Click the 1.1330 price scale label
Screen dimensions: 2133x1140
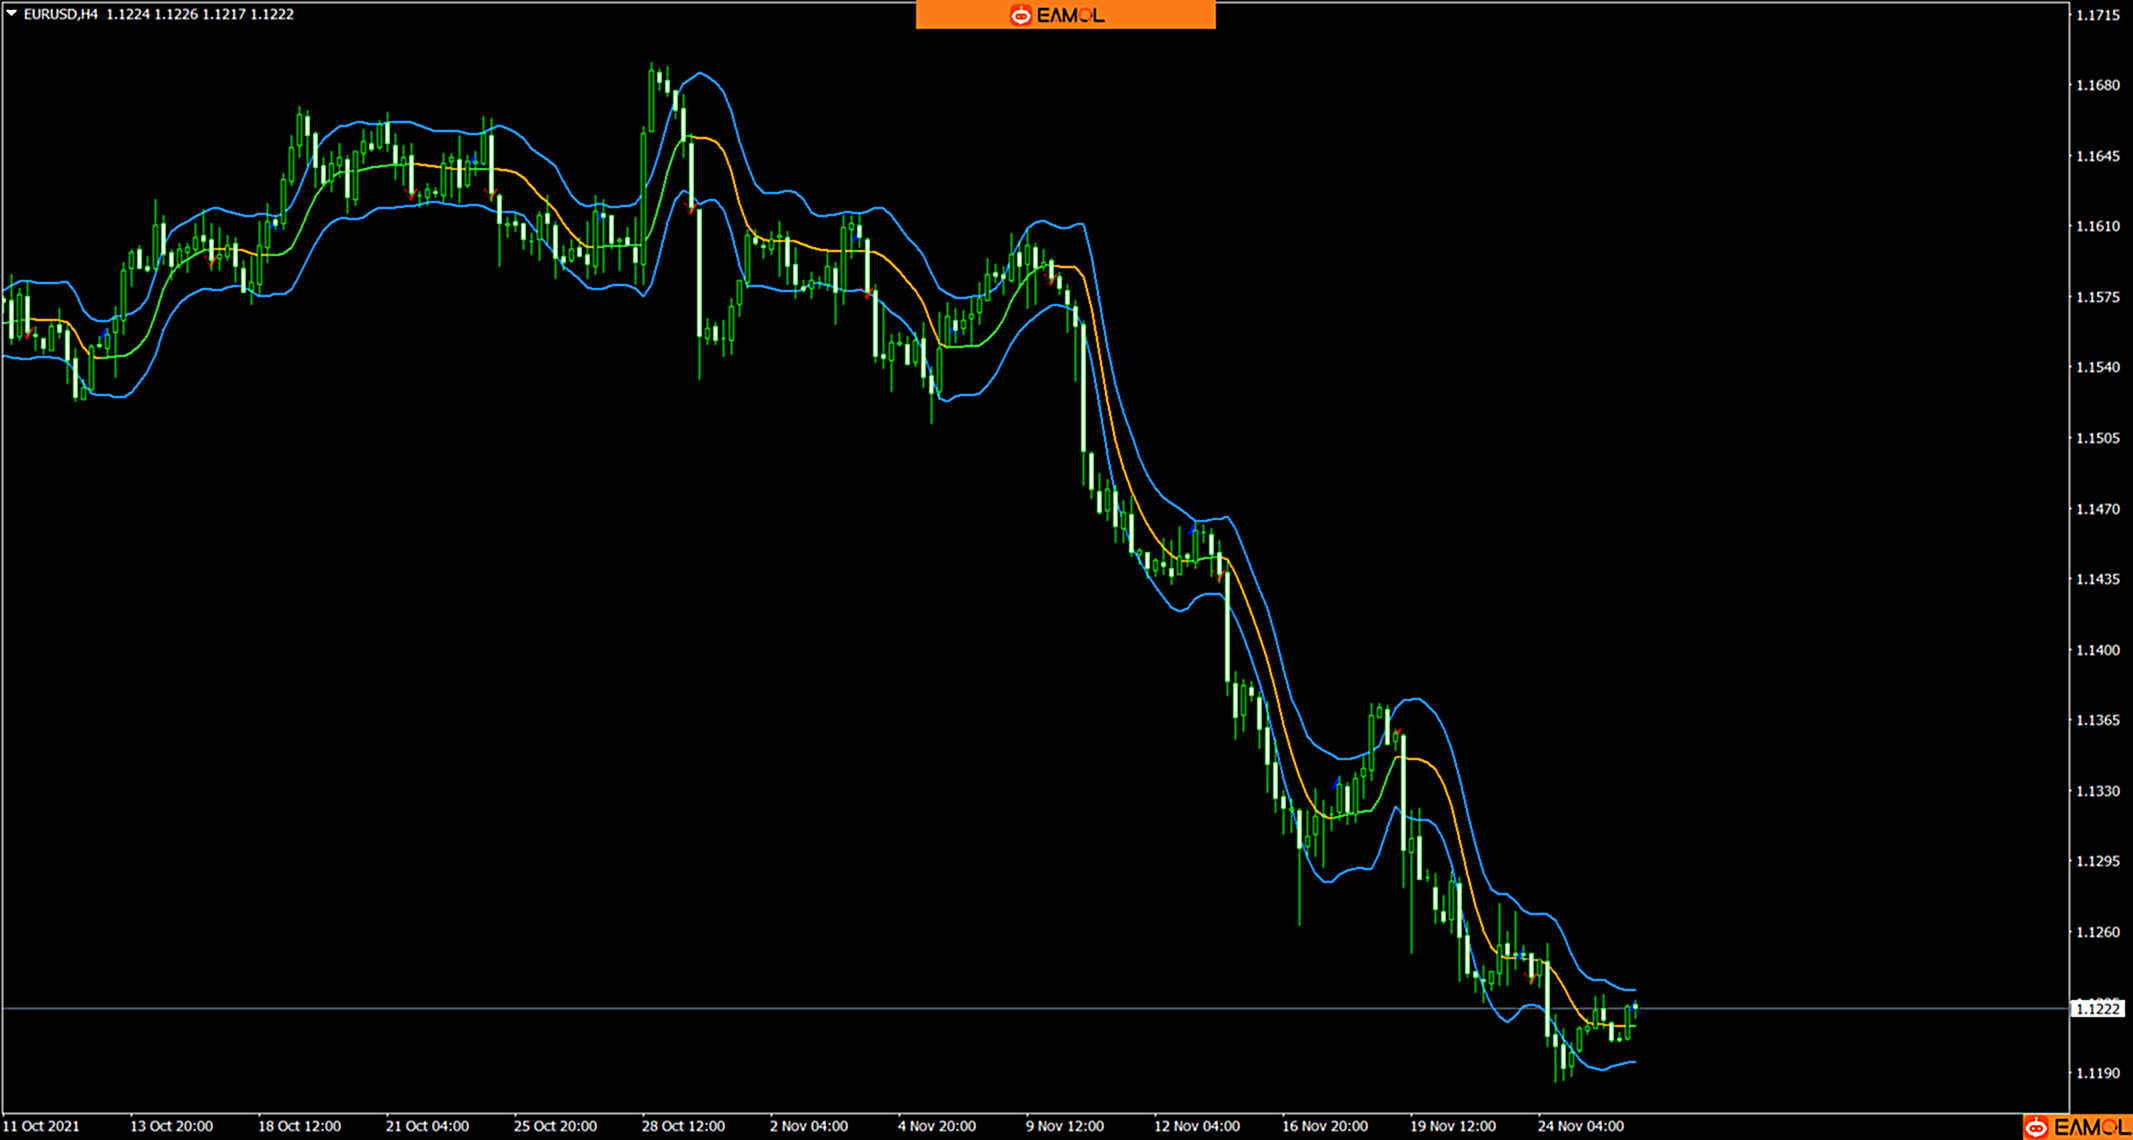pos(2098,791)
